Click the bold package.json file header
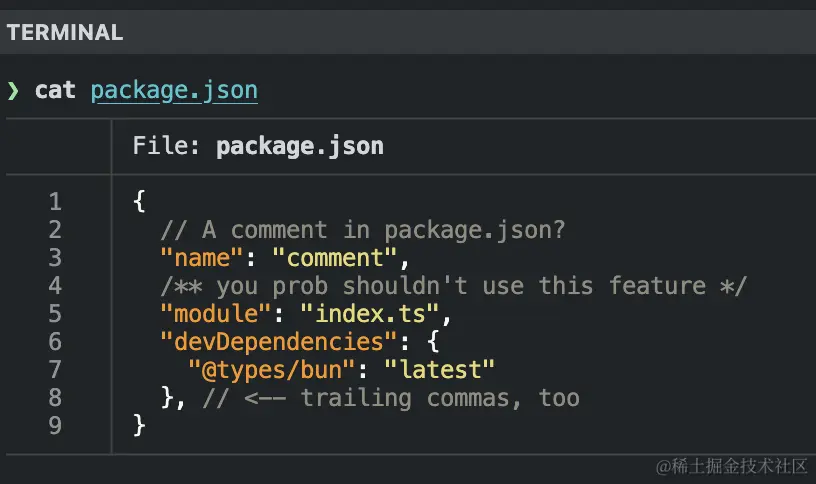 point(299,146)
